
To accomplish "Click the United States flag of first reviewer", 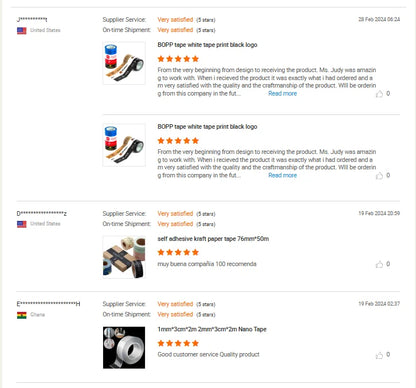I will point(22,31).
